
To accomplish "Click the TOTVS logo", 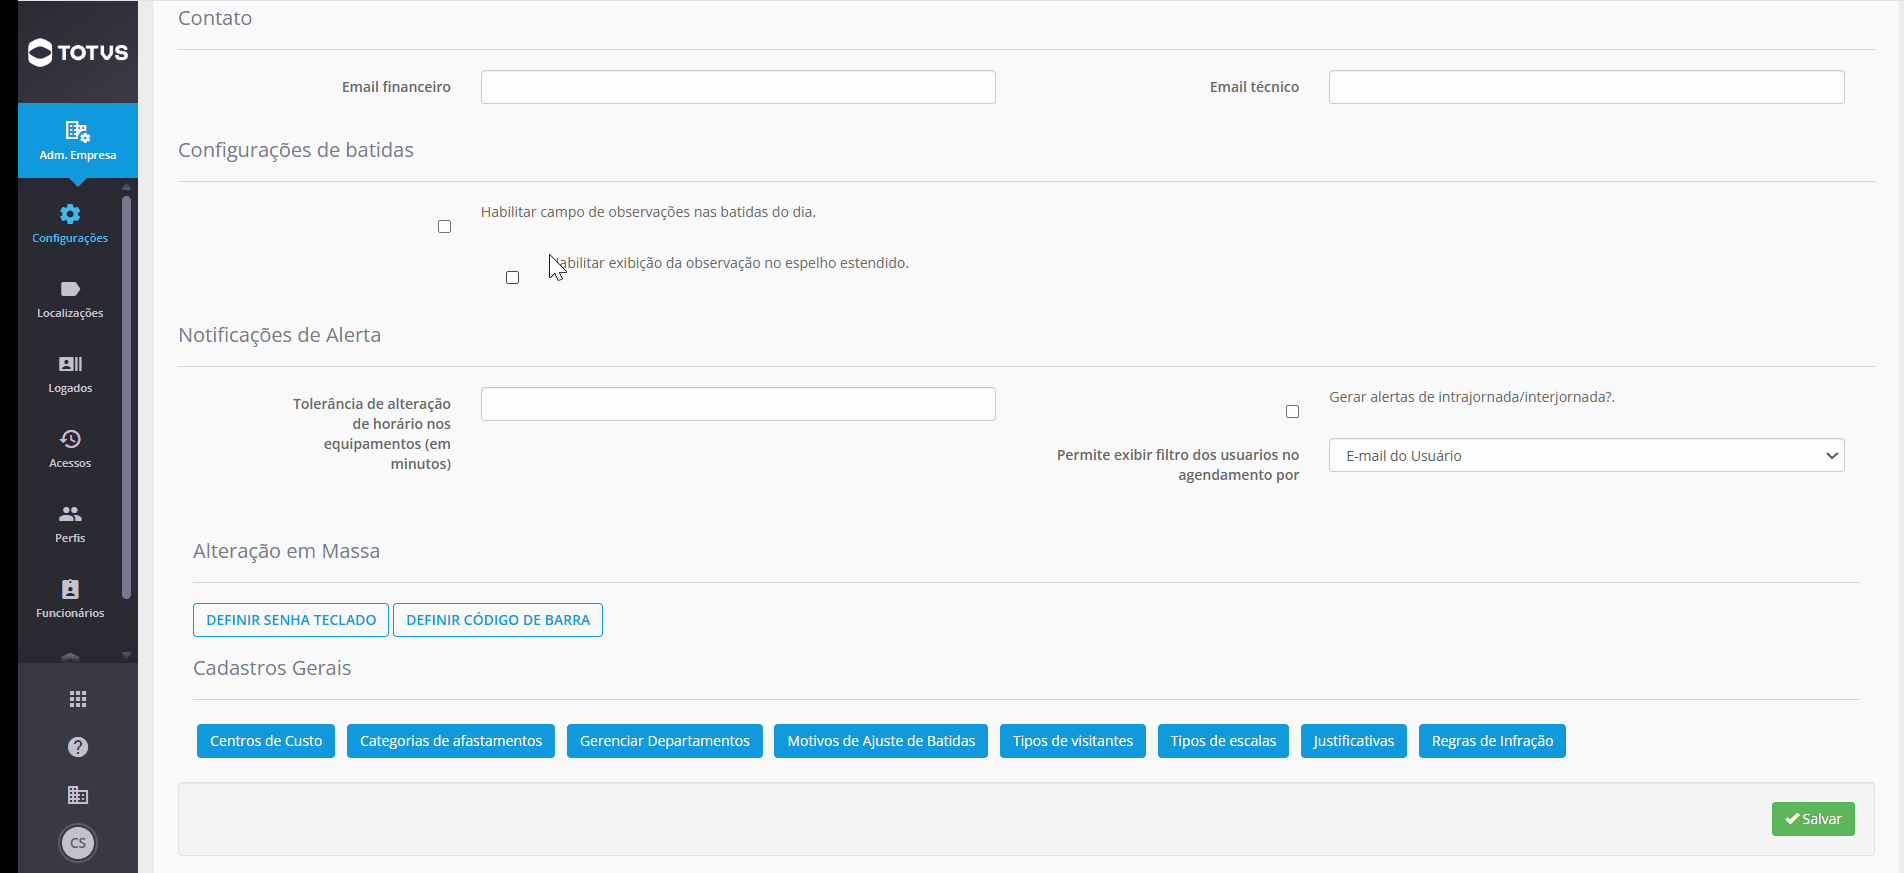I will point(78,52).
